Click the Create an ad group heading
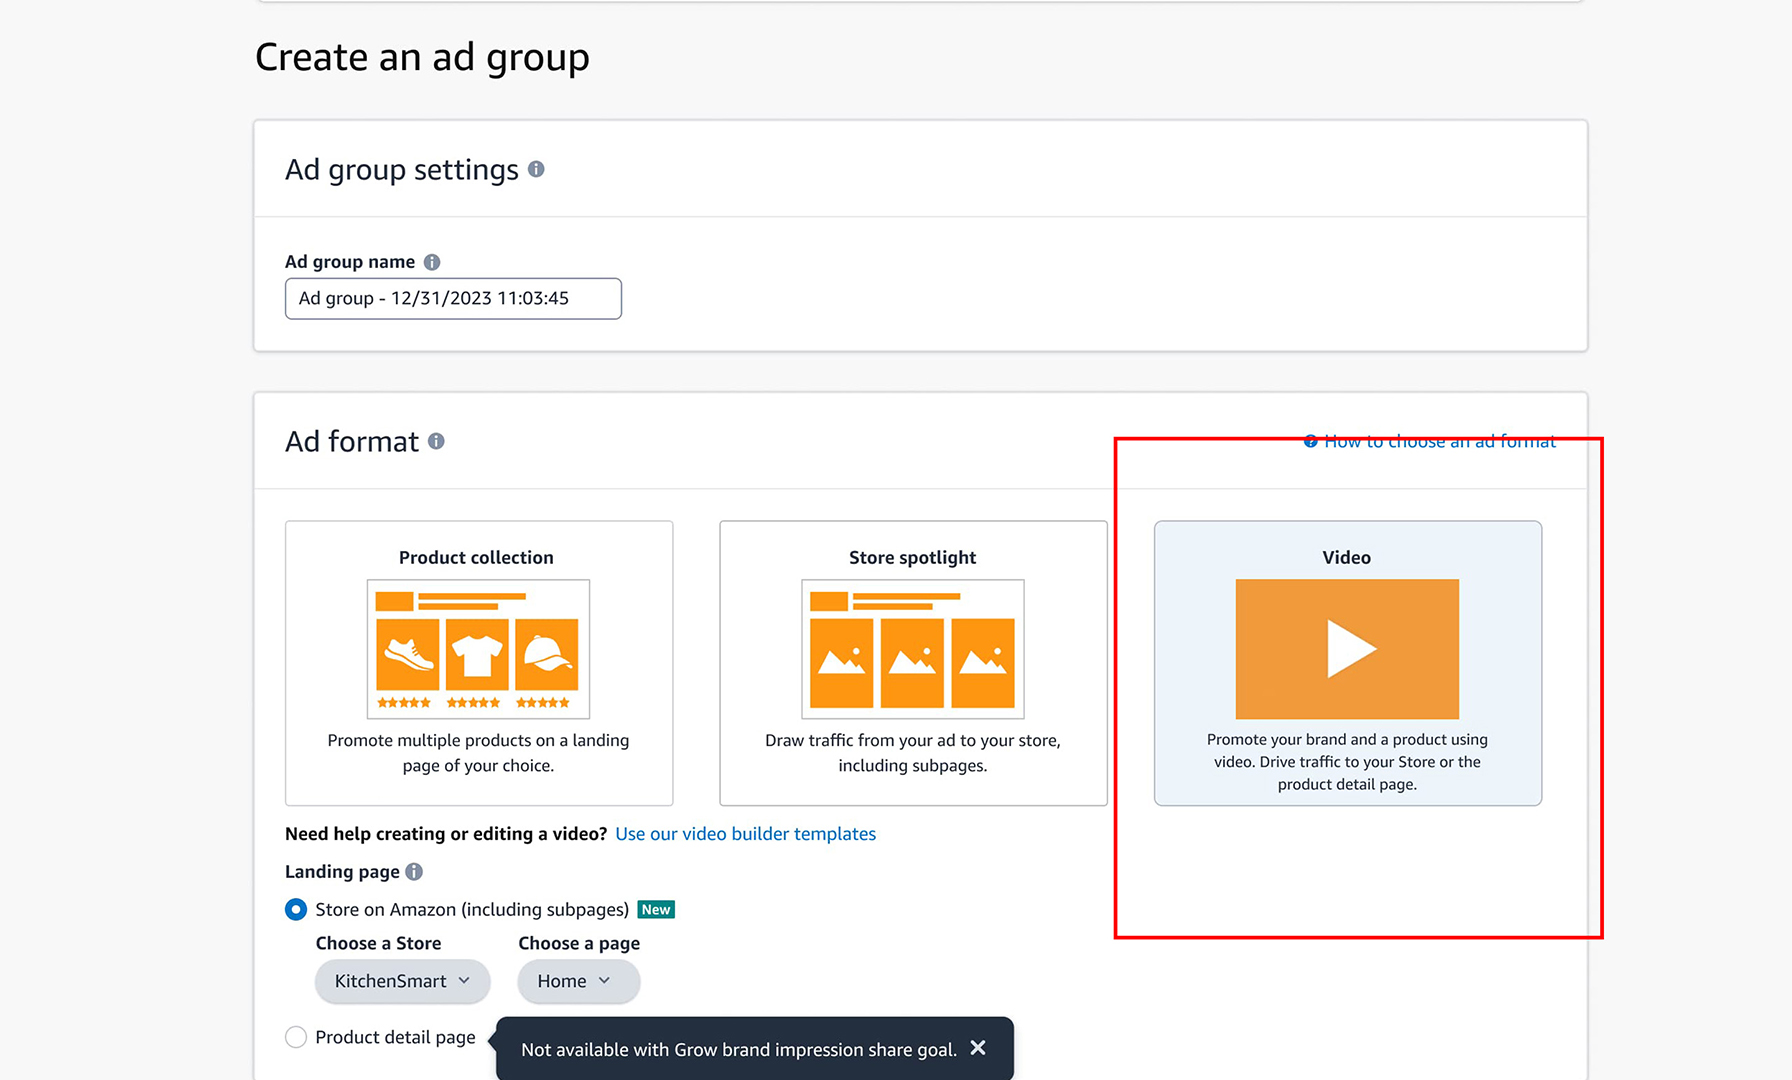This screenshot has width=1792, height=1080. point(422,58)
